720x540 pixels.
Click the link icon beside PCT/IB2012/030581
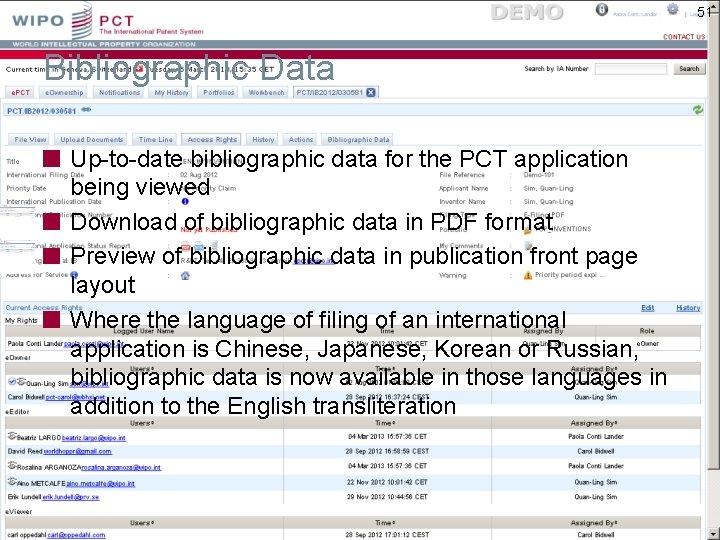pos(86,110)
